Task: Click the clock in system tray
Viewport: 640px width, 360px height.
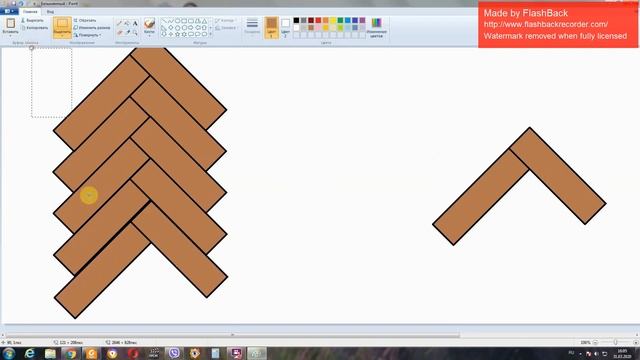Action: click(623, 353)
